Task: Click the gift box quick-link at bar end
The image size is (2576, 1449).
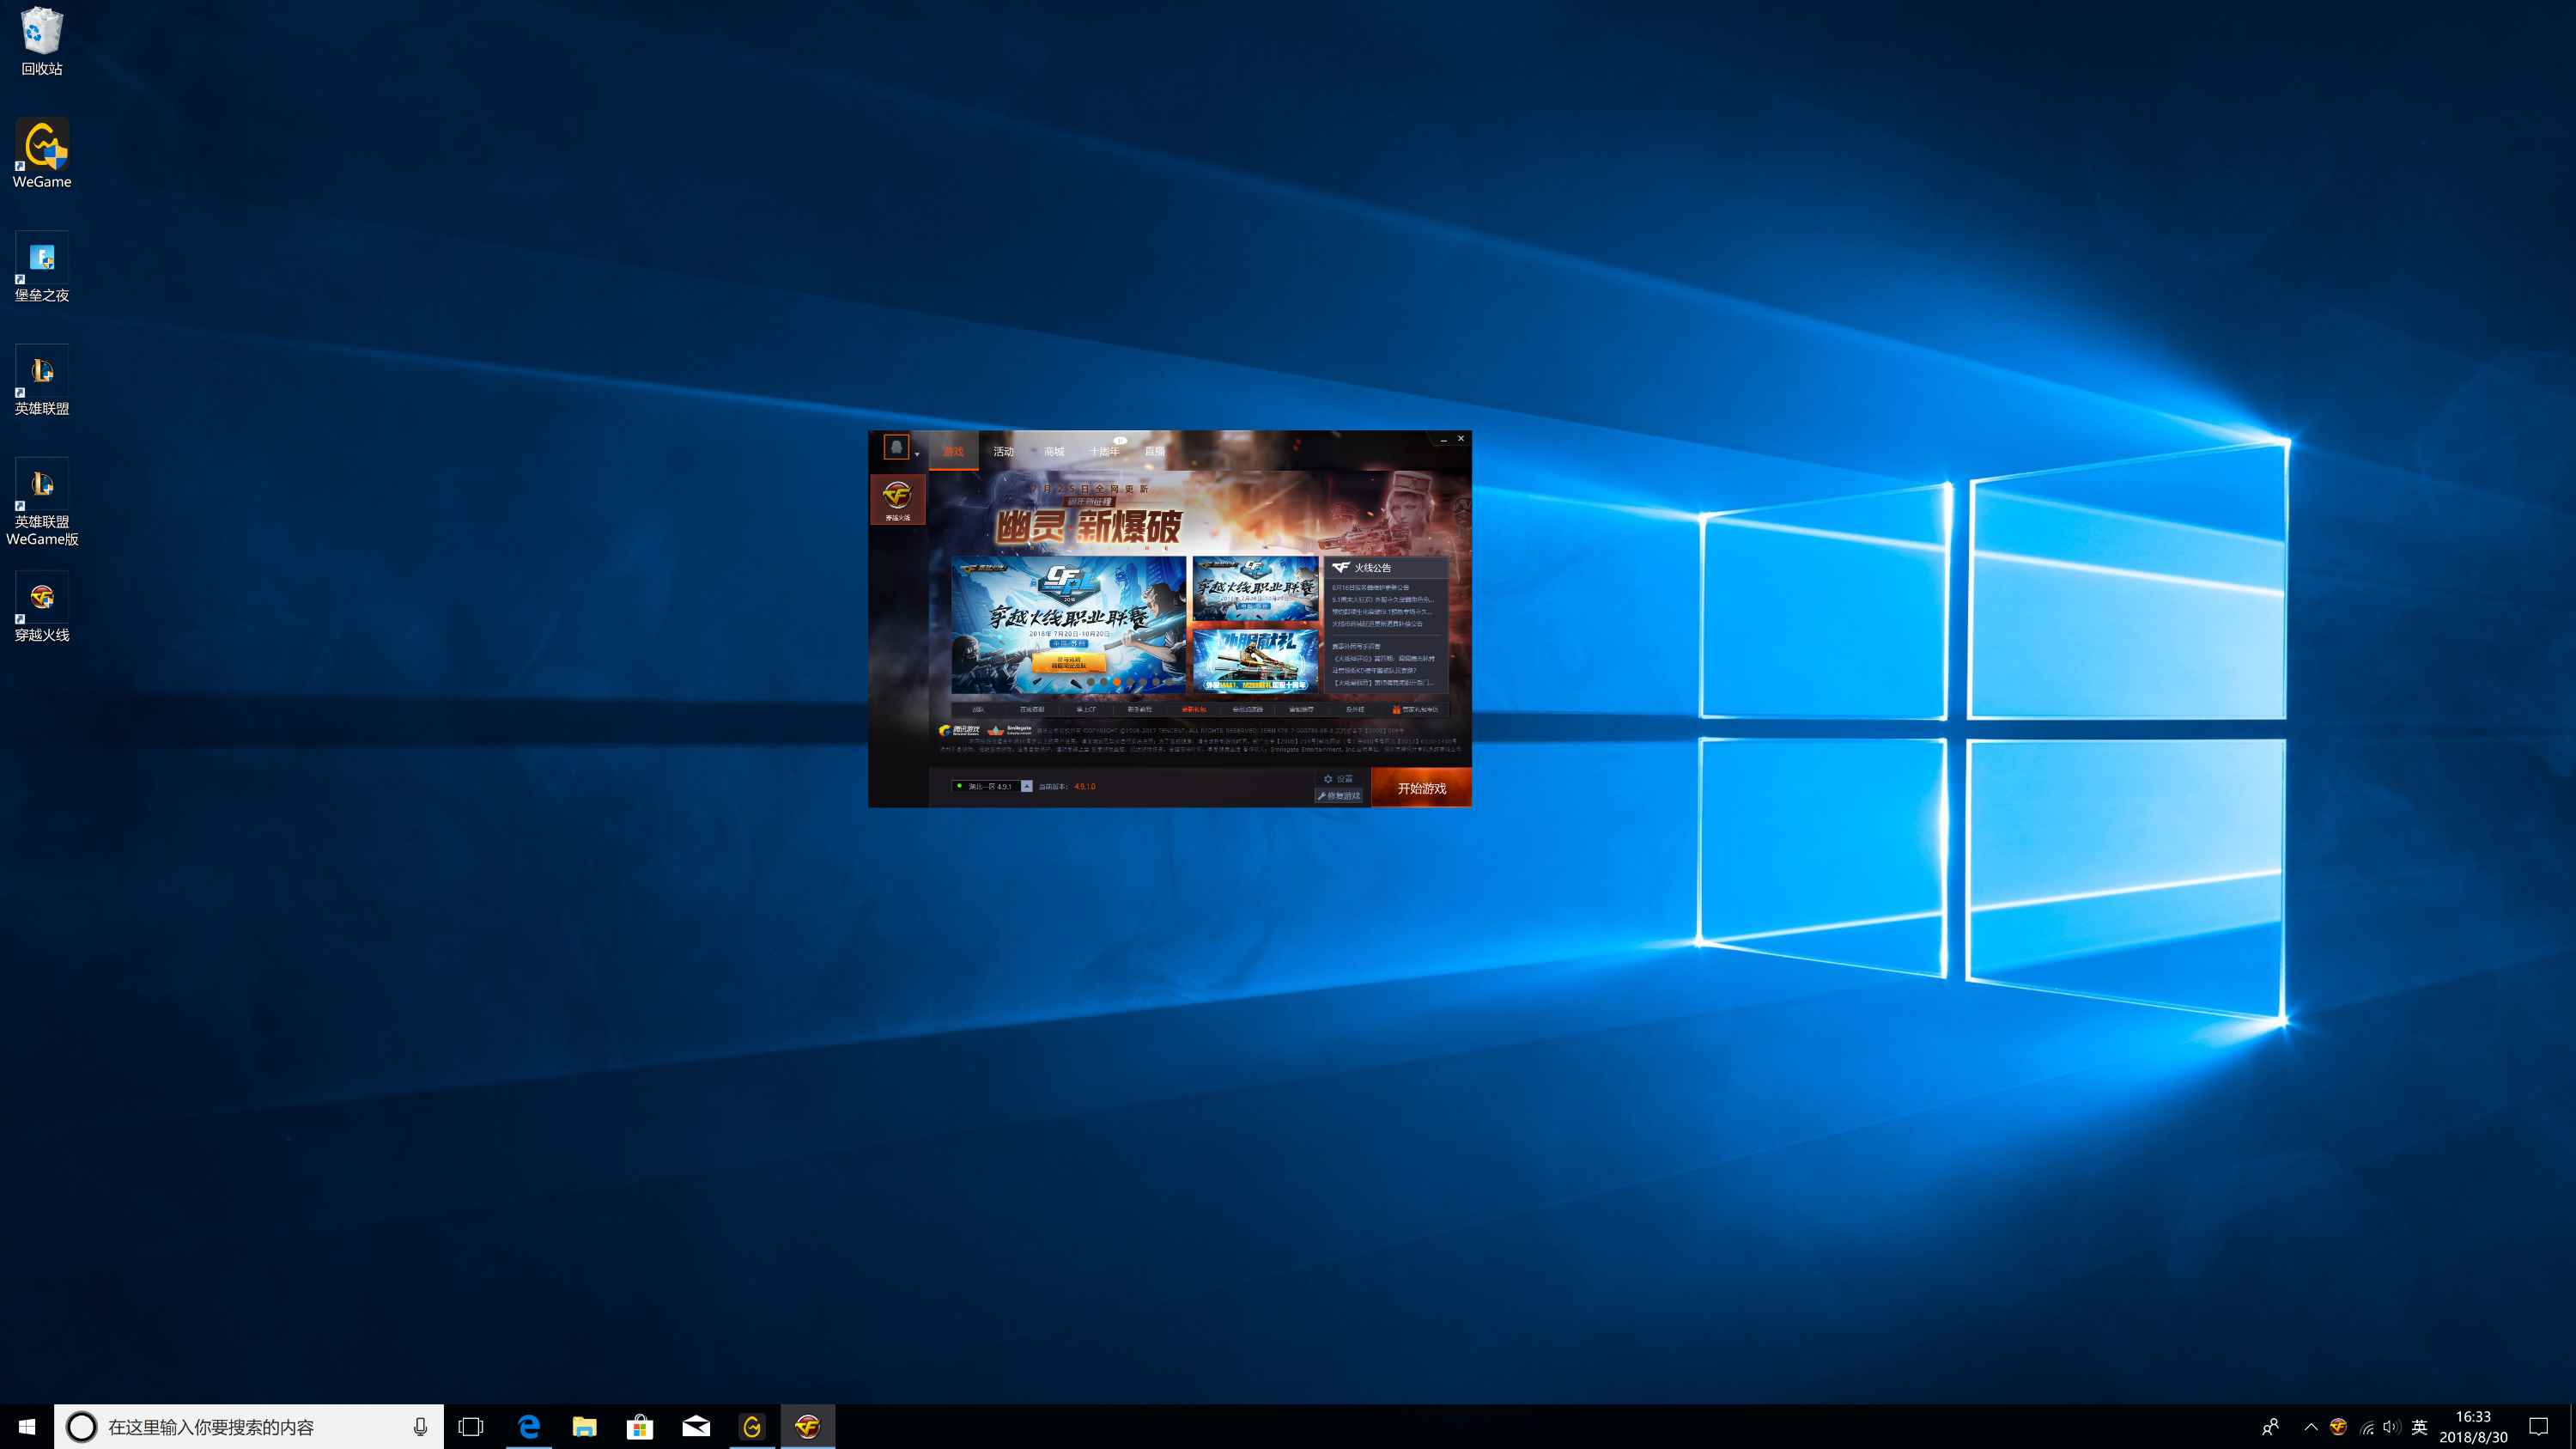Action: 1416,710
